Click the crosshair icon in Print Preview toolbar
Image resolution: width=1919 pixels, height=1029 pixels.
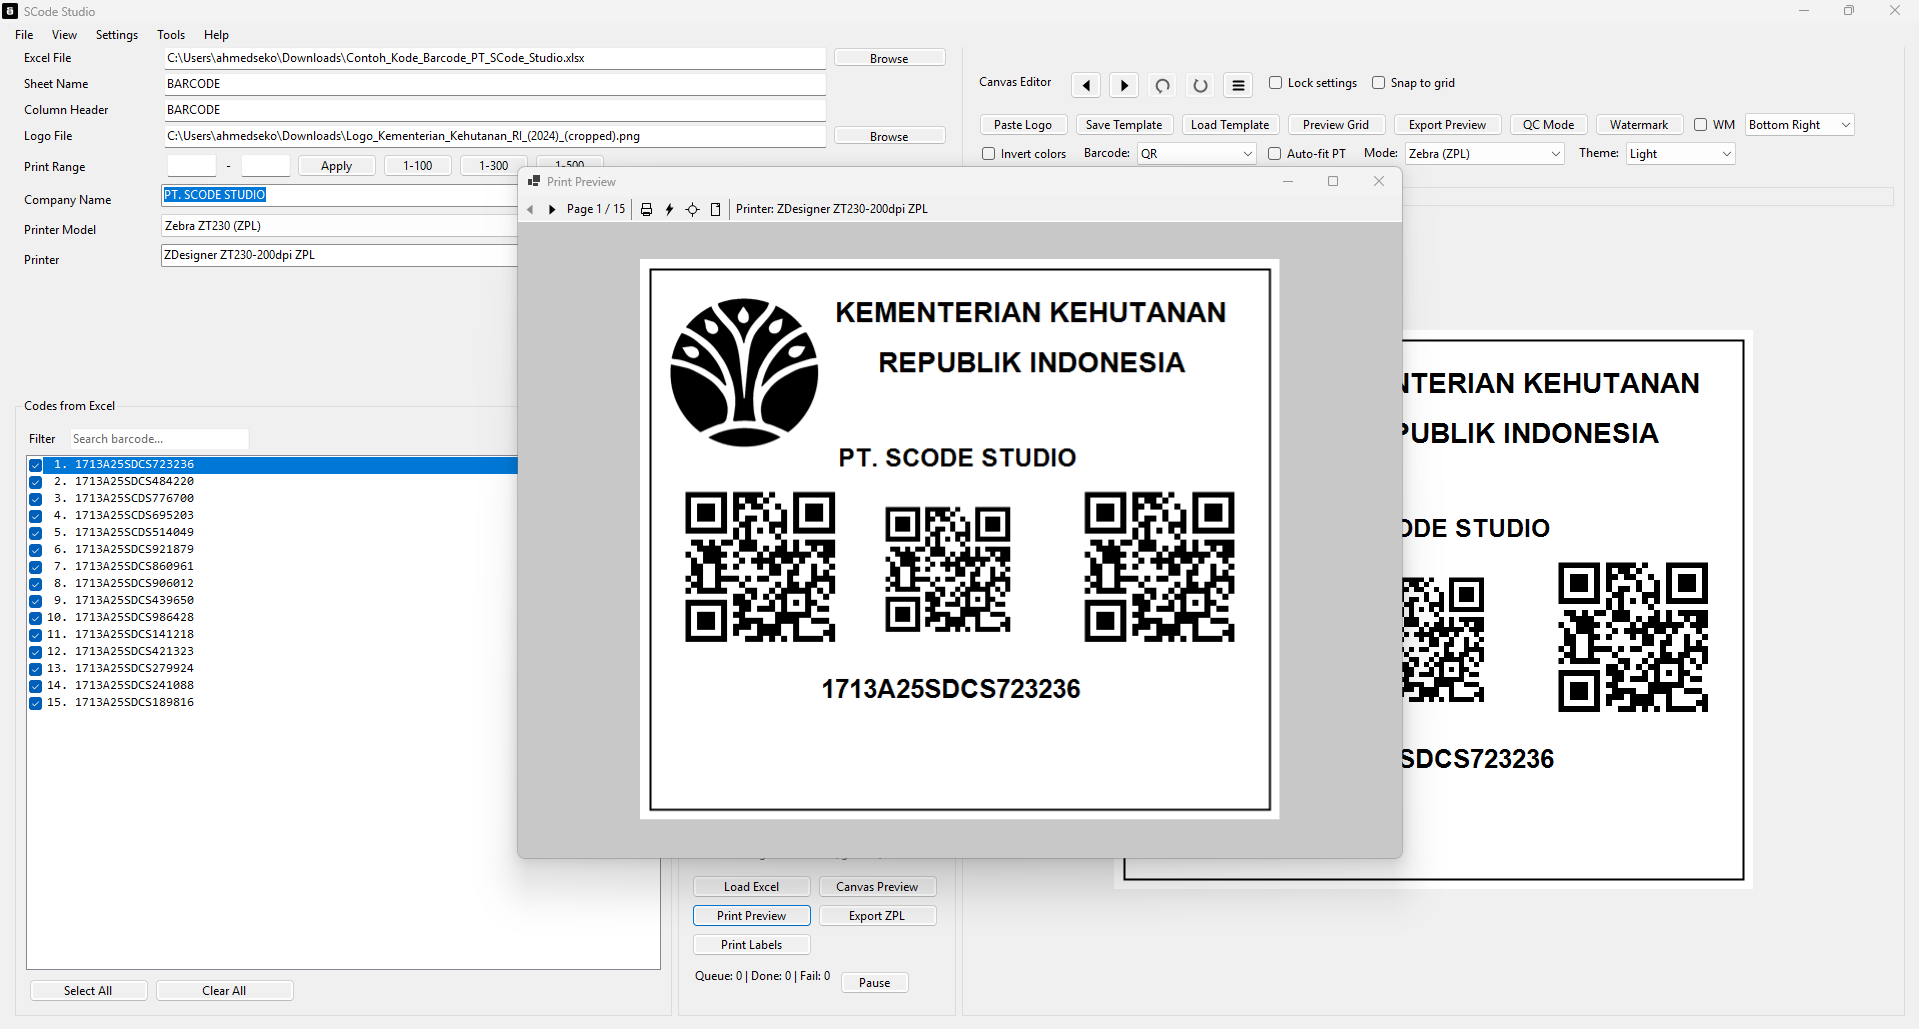coord(692,209)
